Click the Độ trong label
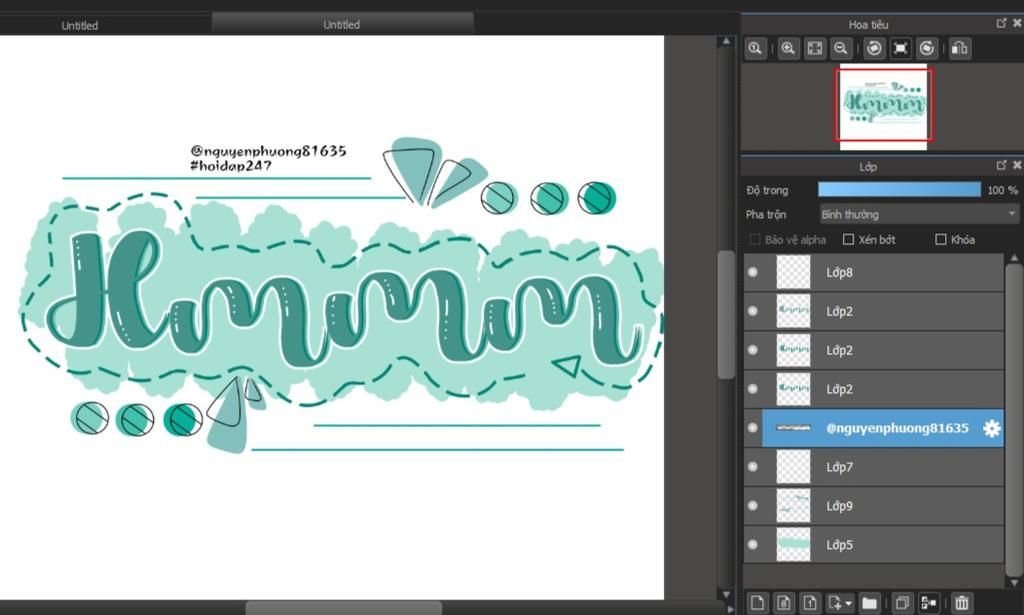This screenshot has height=615, width=1024. coord(767,190)
